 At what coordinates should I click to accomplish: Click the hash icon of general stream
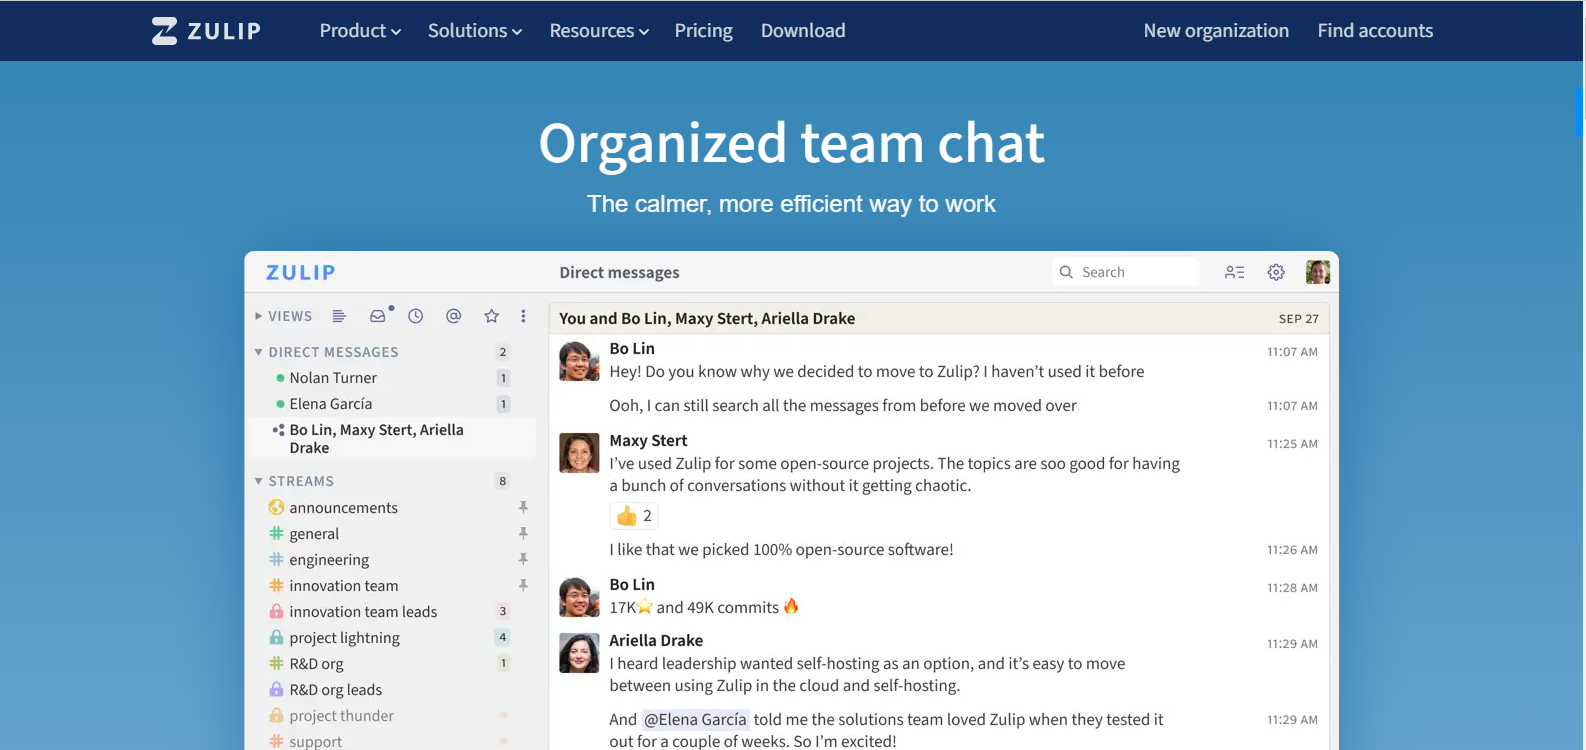pyautogui.click(x=277, y=534)
